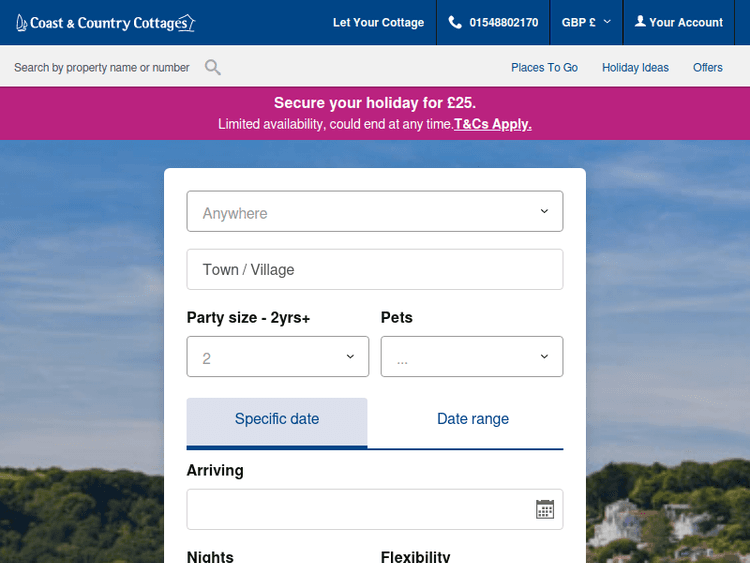
Task: Open the calendar icon in Arriving field
Action: point(545,509)
